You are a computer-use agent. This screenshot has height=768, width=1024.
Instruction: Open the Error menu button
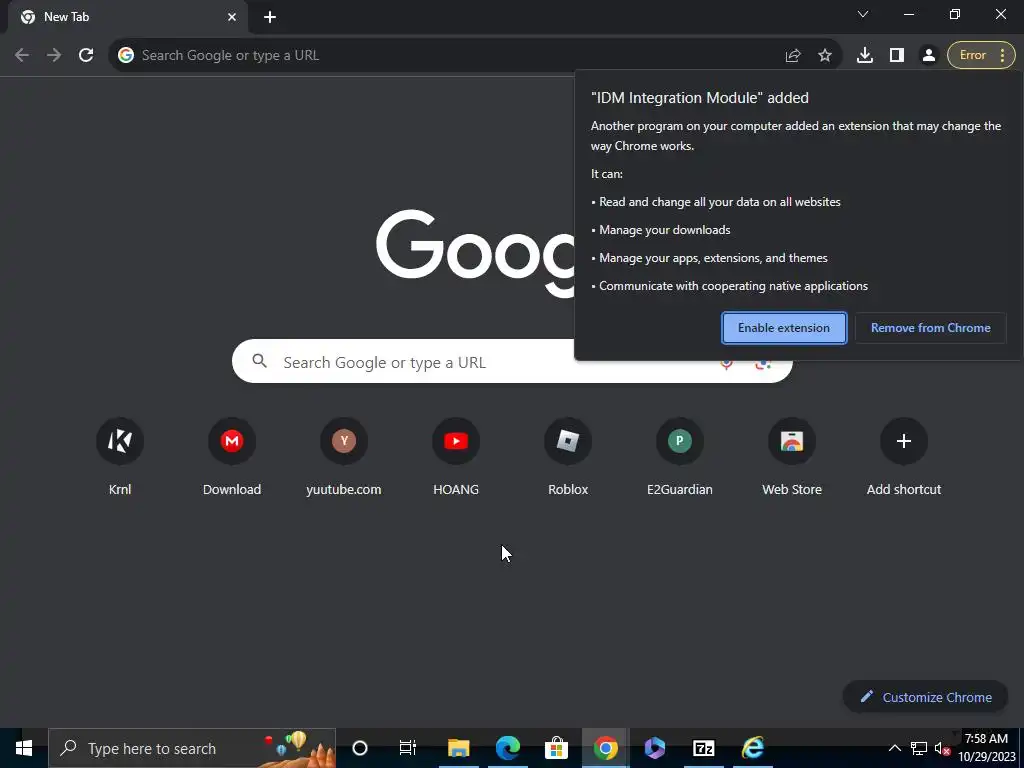[x=981, y=56]
